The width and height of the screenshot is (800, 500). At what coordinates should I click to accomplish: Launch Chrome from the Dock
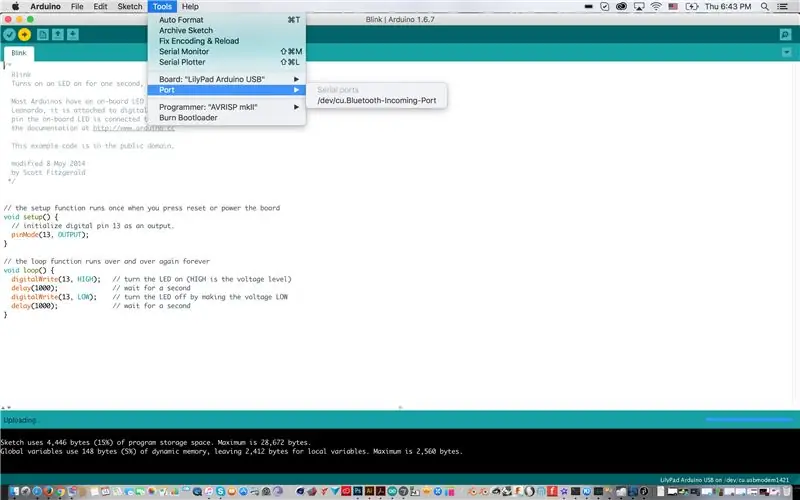(60, 491)
